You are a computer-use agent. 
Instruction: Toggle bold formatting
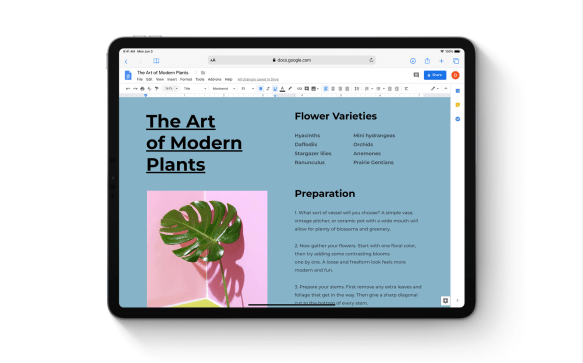pos(261,89)
